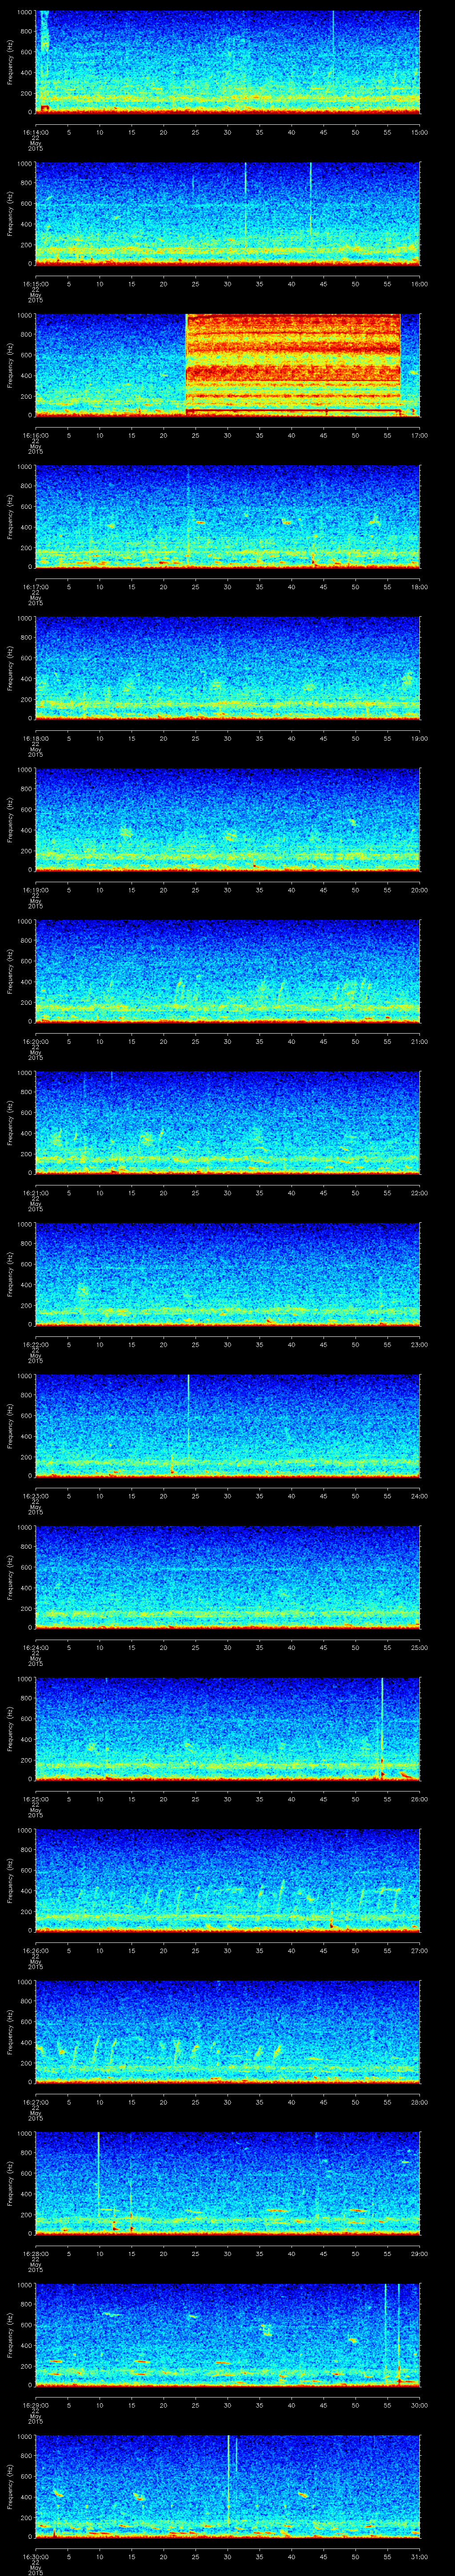This screenshot has height=2576, width=455.
Task: Click the Frequency (Hz) axis label of the 16:25:00 panel
Action: point(10,1729)
